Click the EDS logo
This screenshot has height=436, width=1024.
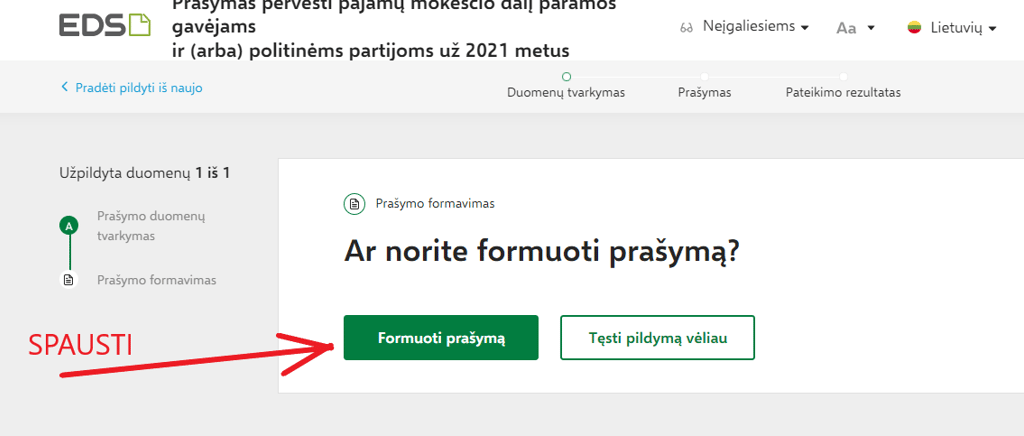pos(104,25)
